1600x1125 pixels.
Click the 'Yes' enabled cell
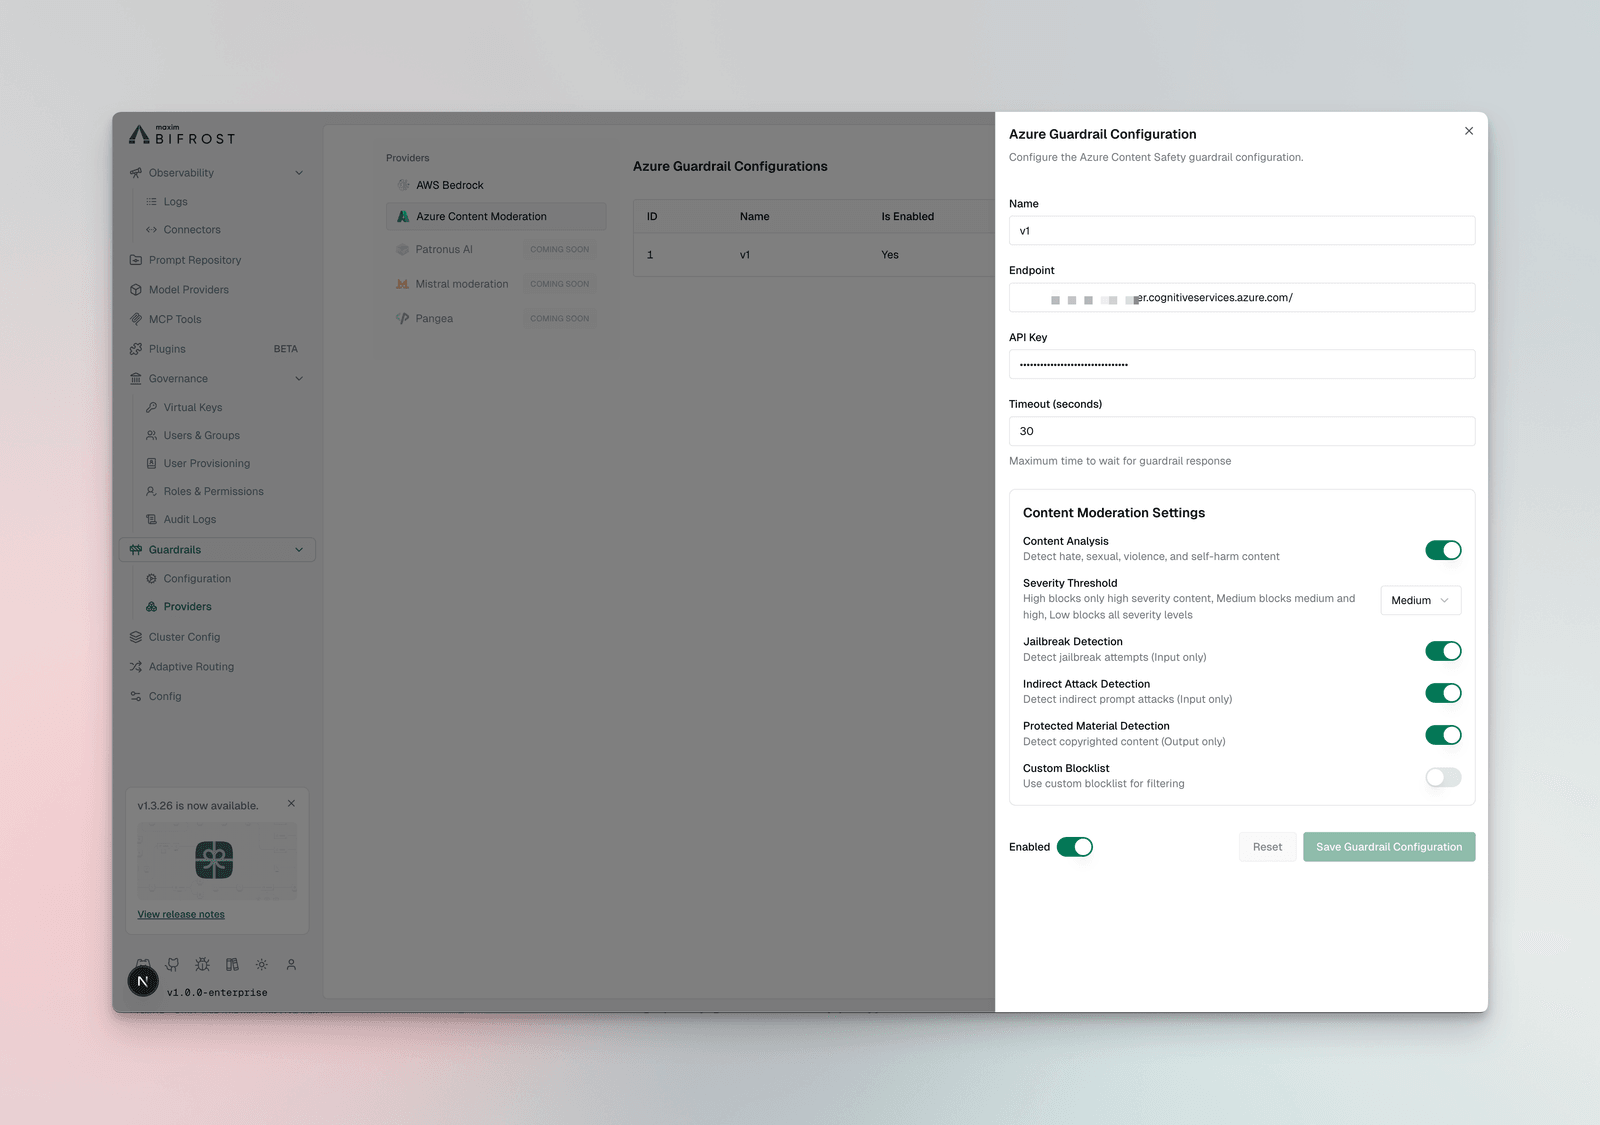click(x=890, y=255)
